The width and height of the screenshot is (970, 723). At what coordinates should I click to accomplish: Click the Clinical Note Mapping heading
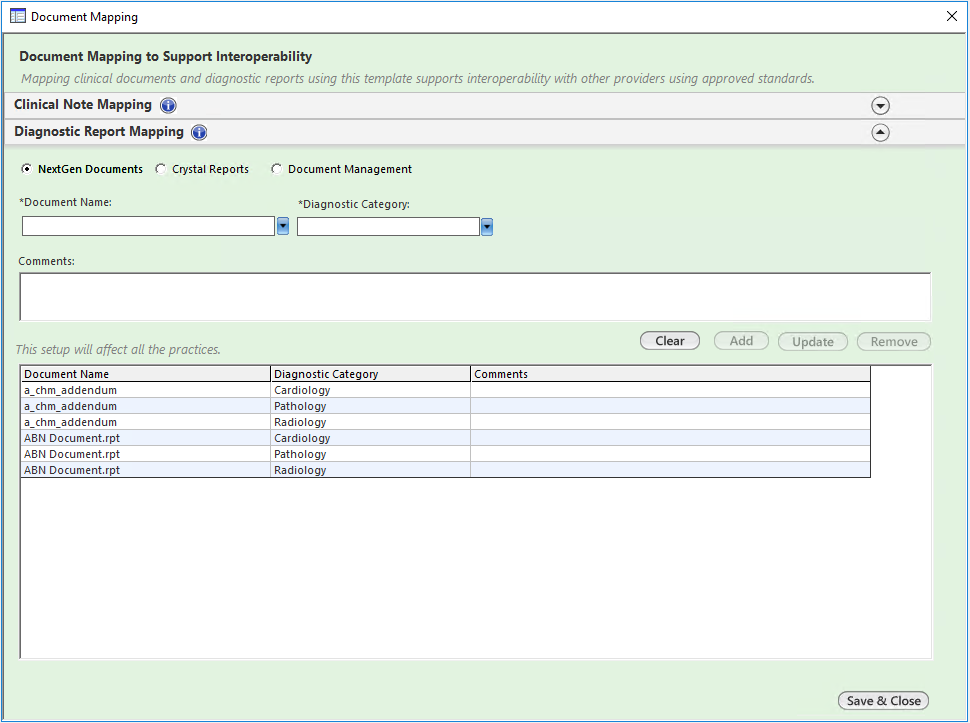point(83,105)
